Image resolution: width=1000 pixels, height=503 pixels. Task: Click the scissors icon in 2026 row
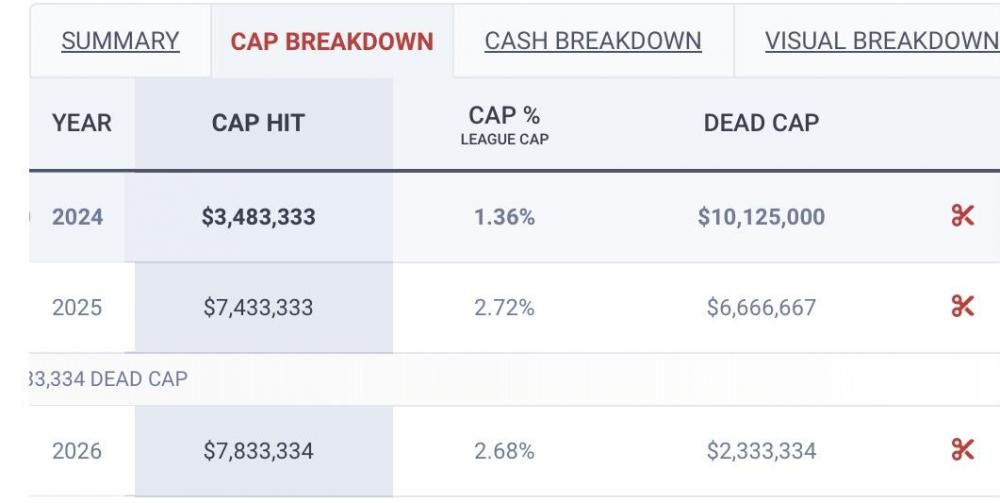pos(962,450)
